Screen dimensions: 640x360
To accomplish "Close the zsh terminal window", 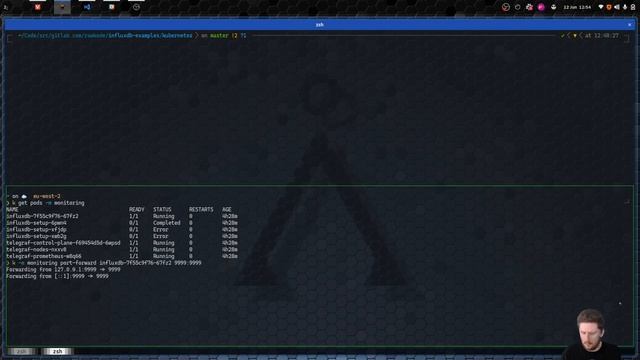I will tap(629, 25).
